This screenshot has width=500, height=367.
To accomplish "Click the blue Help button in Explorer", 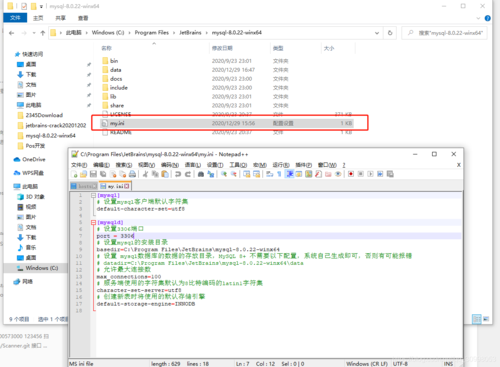I will [x=487, y=18].
